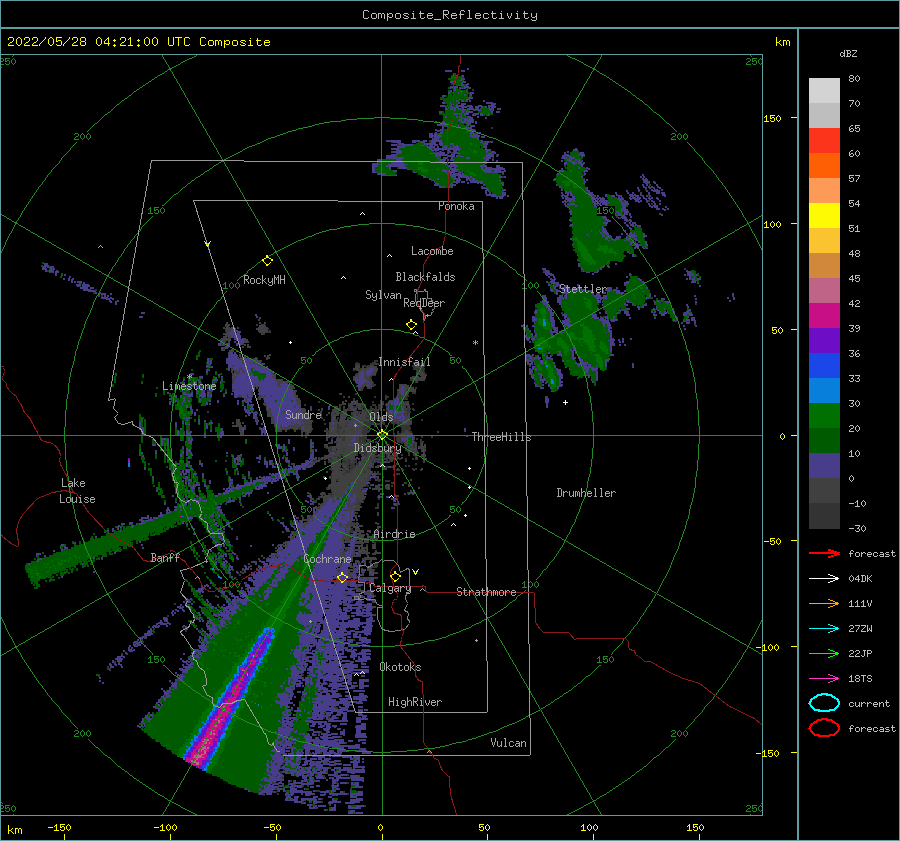900x841 pixels.
Task: Click the yellow diamond marker below Cochrane
Action: pyautogui.click(x=342, y=577)
